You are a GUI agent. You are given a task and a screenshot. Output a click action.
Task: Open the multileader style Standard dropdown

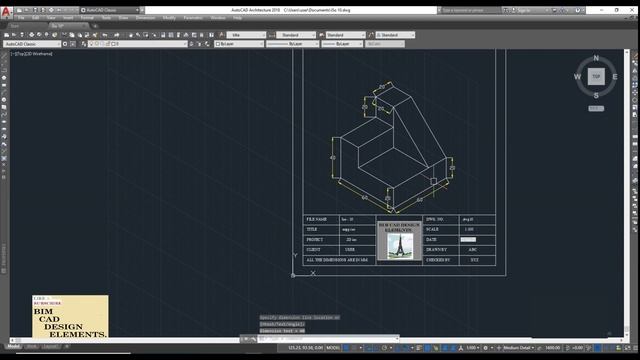[395, 35]
